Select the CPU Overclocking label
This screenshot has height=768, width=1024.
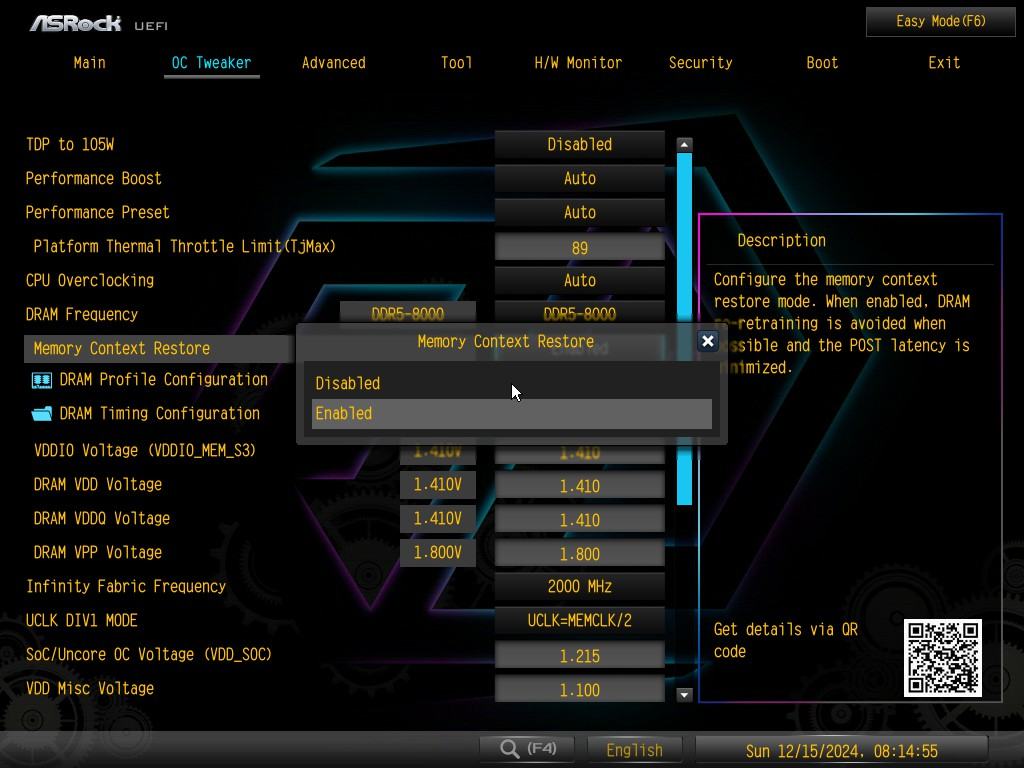[89, 280]
